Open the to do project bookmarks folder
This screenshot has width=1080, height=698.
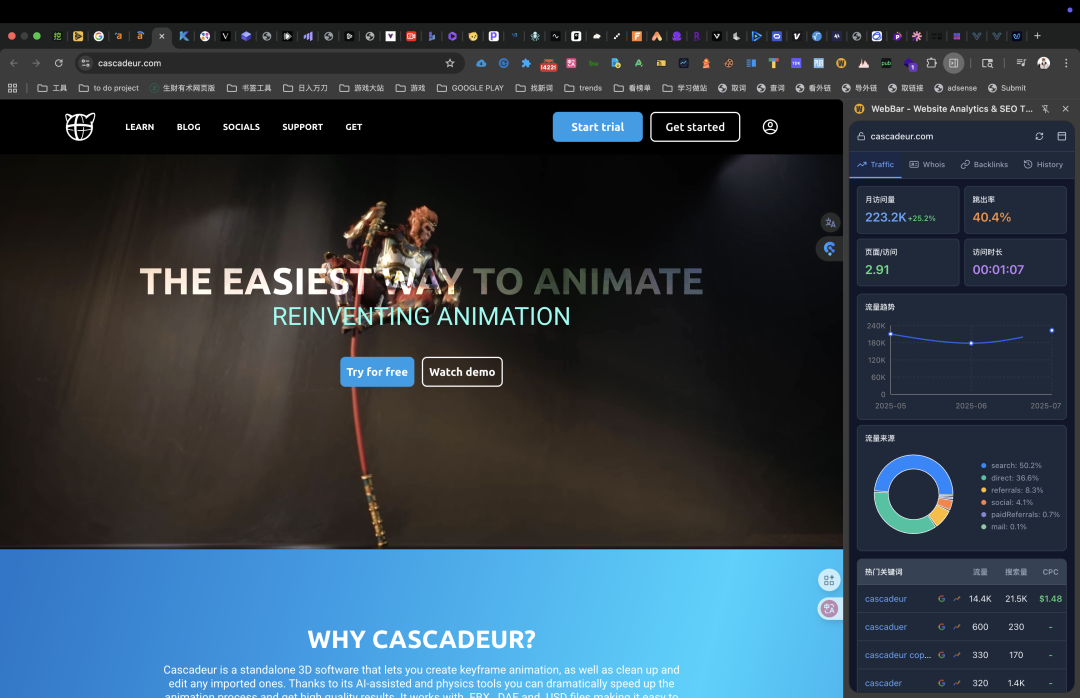click(109, 88)
